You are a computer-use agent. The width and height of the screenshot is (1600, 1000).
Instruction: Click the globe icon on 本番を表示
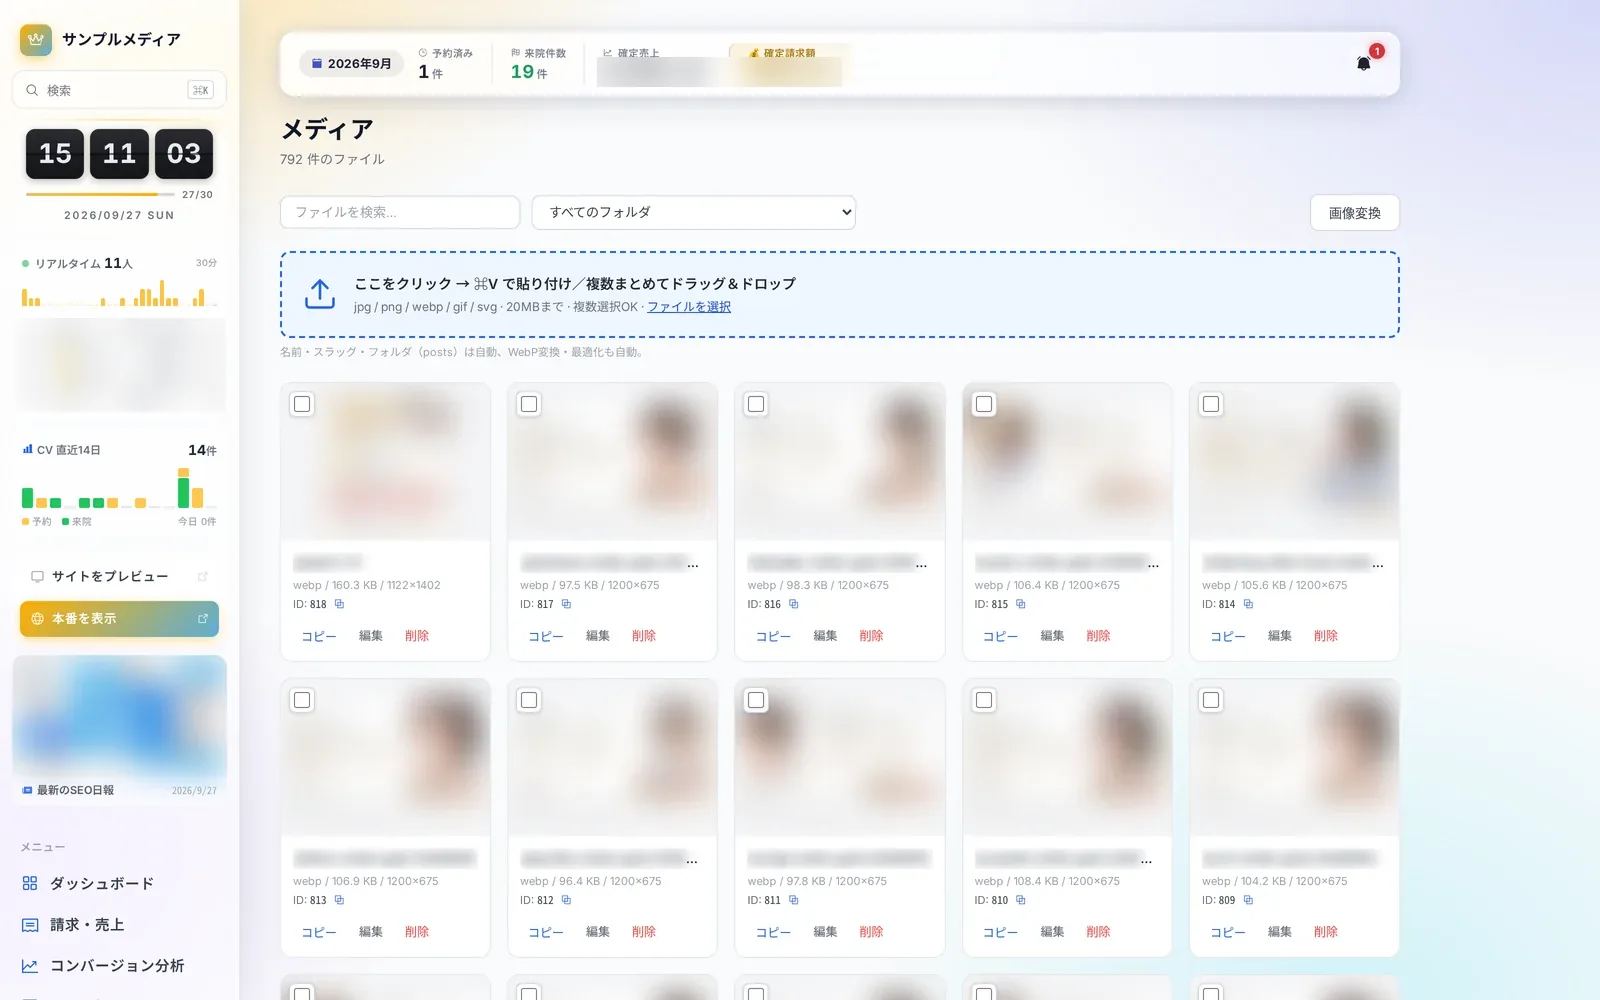coord(37,619)
